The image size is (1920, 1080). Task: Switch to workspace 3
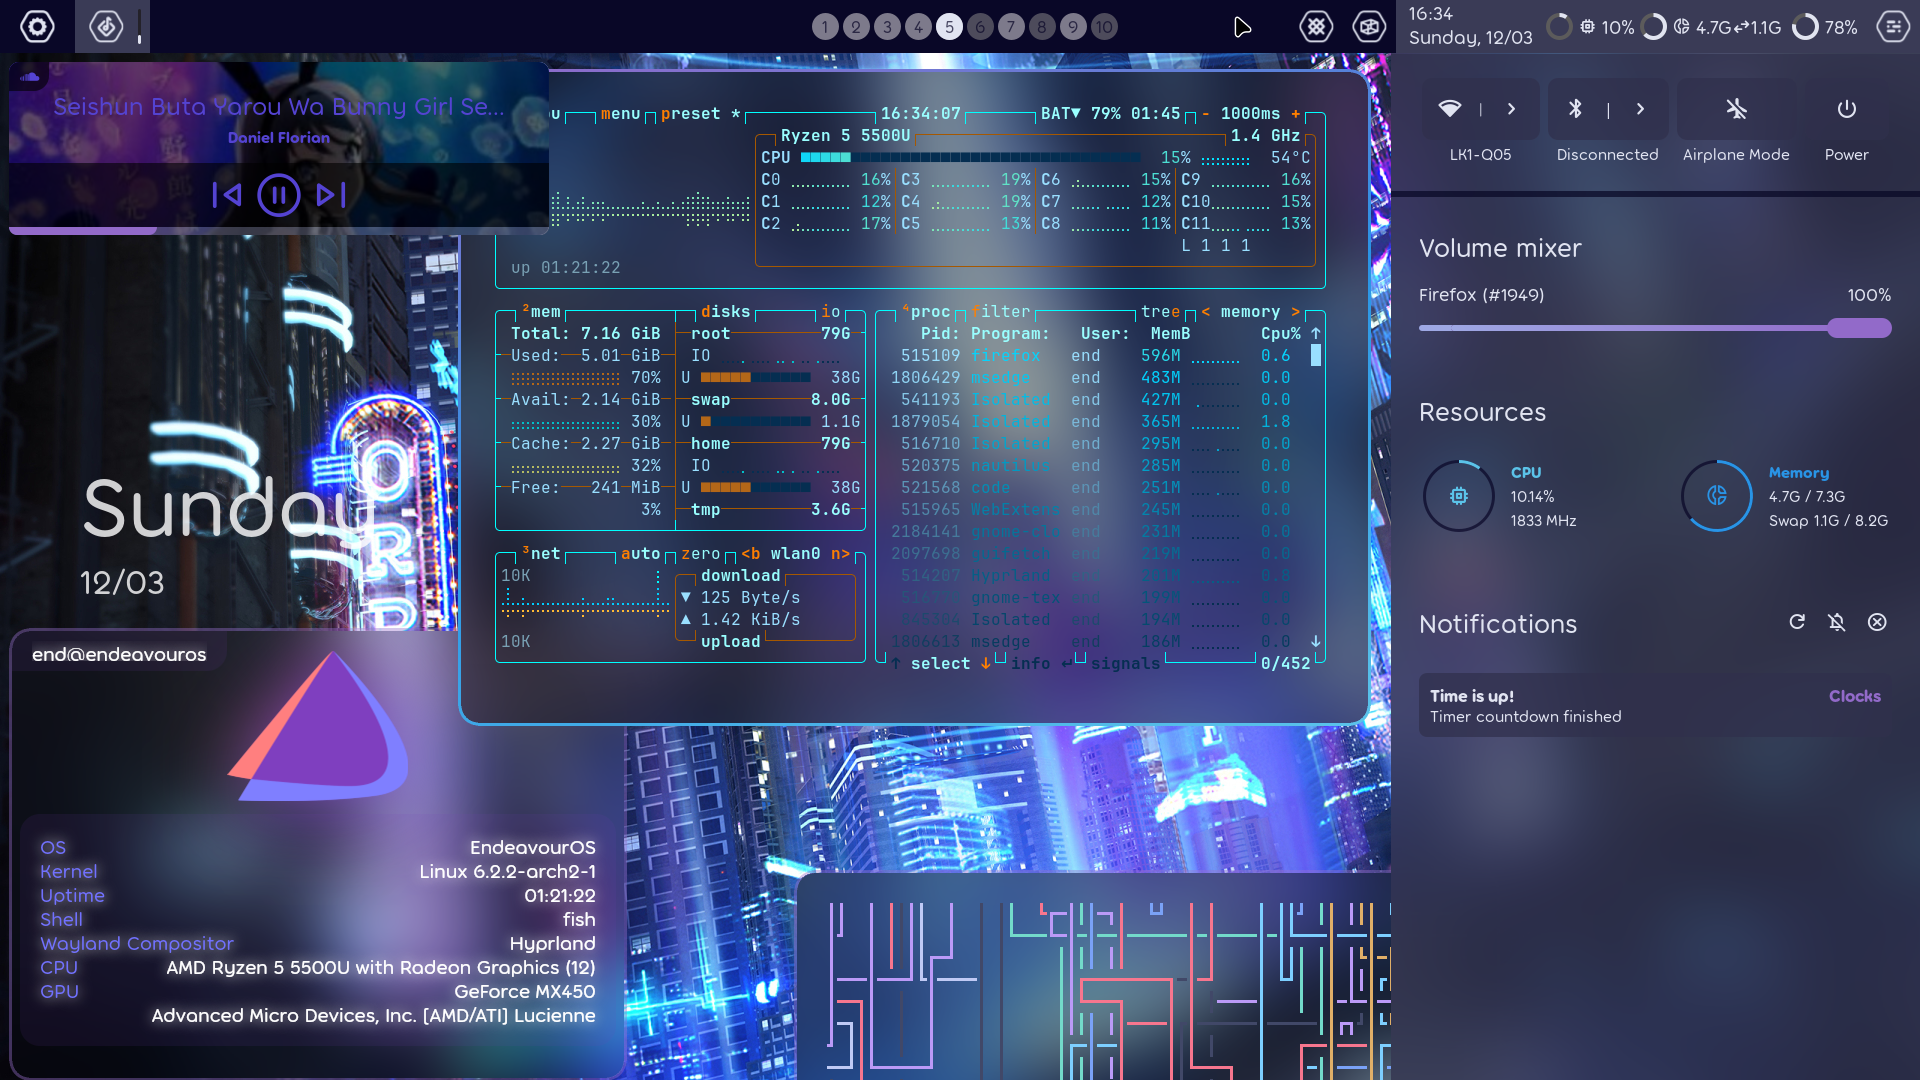click(887, 27)
